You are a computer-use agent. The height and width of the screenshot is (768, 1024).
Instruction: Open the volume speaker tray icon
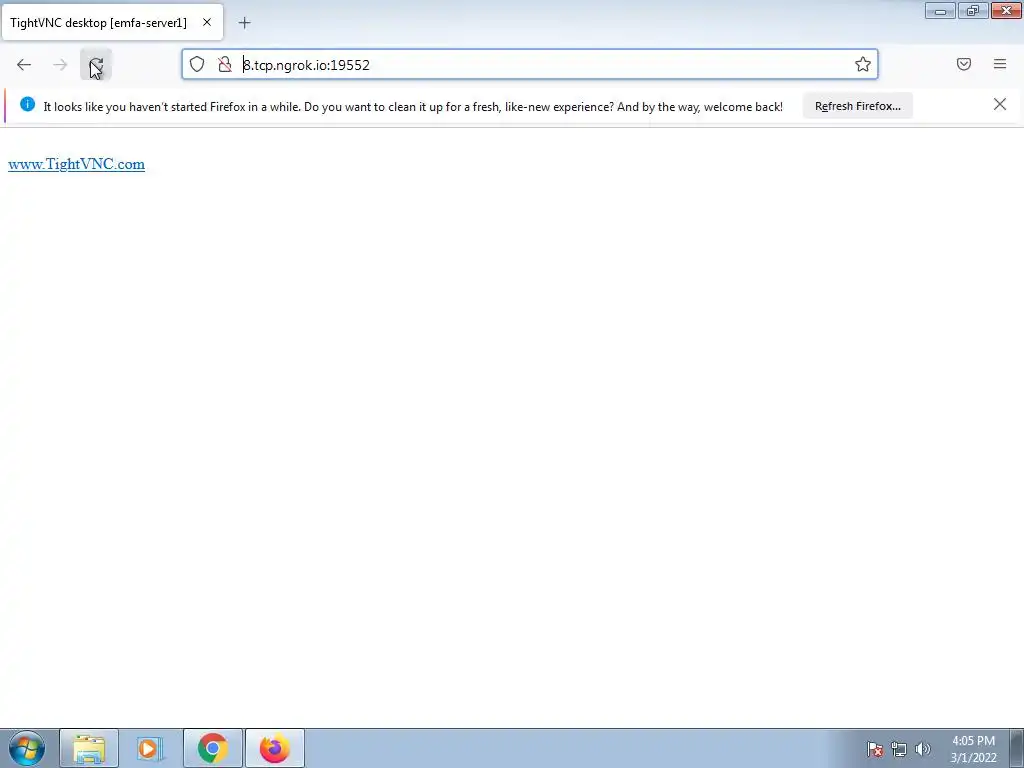[923, 749]
